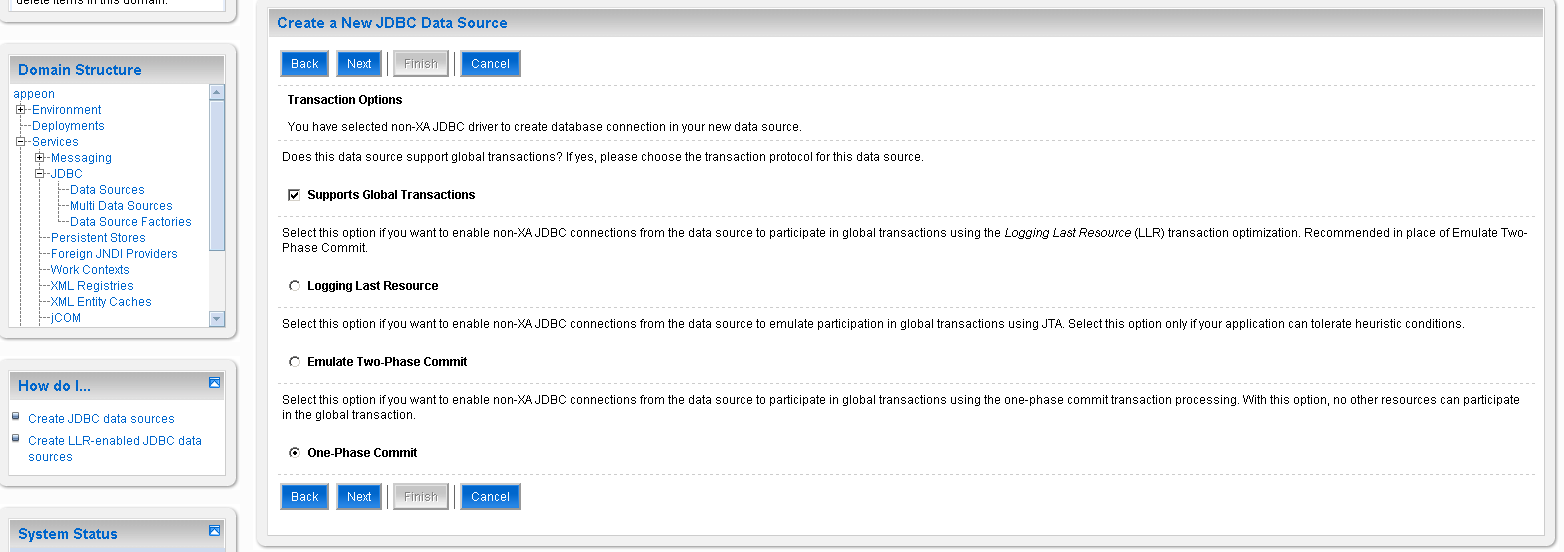Open Create LLR-enabled JDBC data sources link
The width and height of the screenshot is (1564, 552).
pyautogui.click(x=114, y=441)
